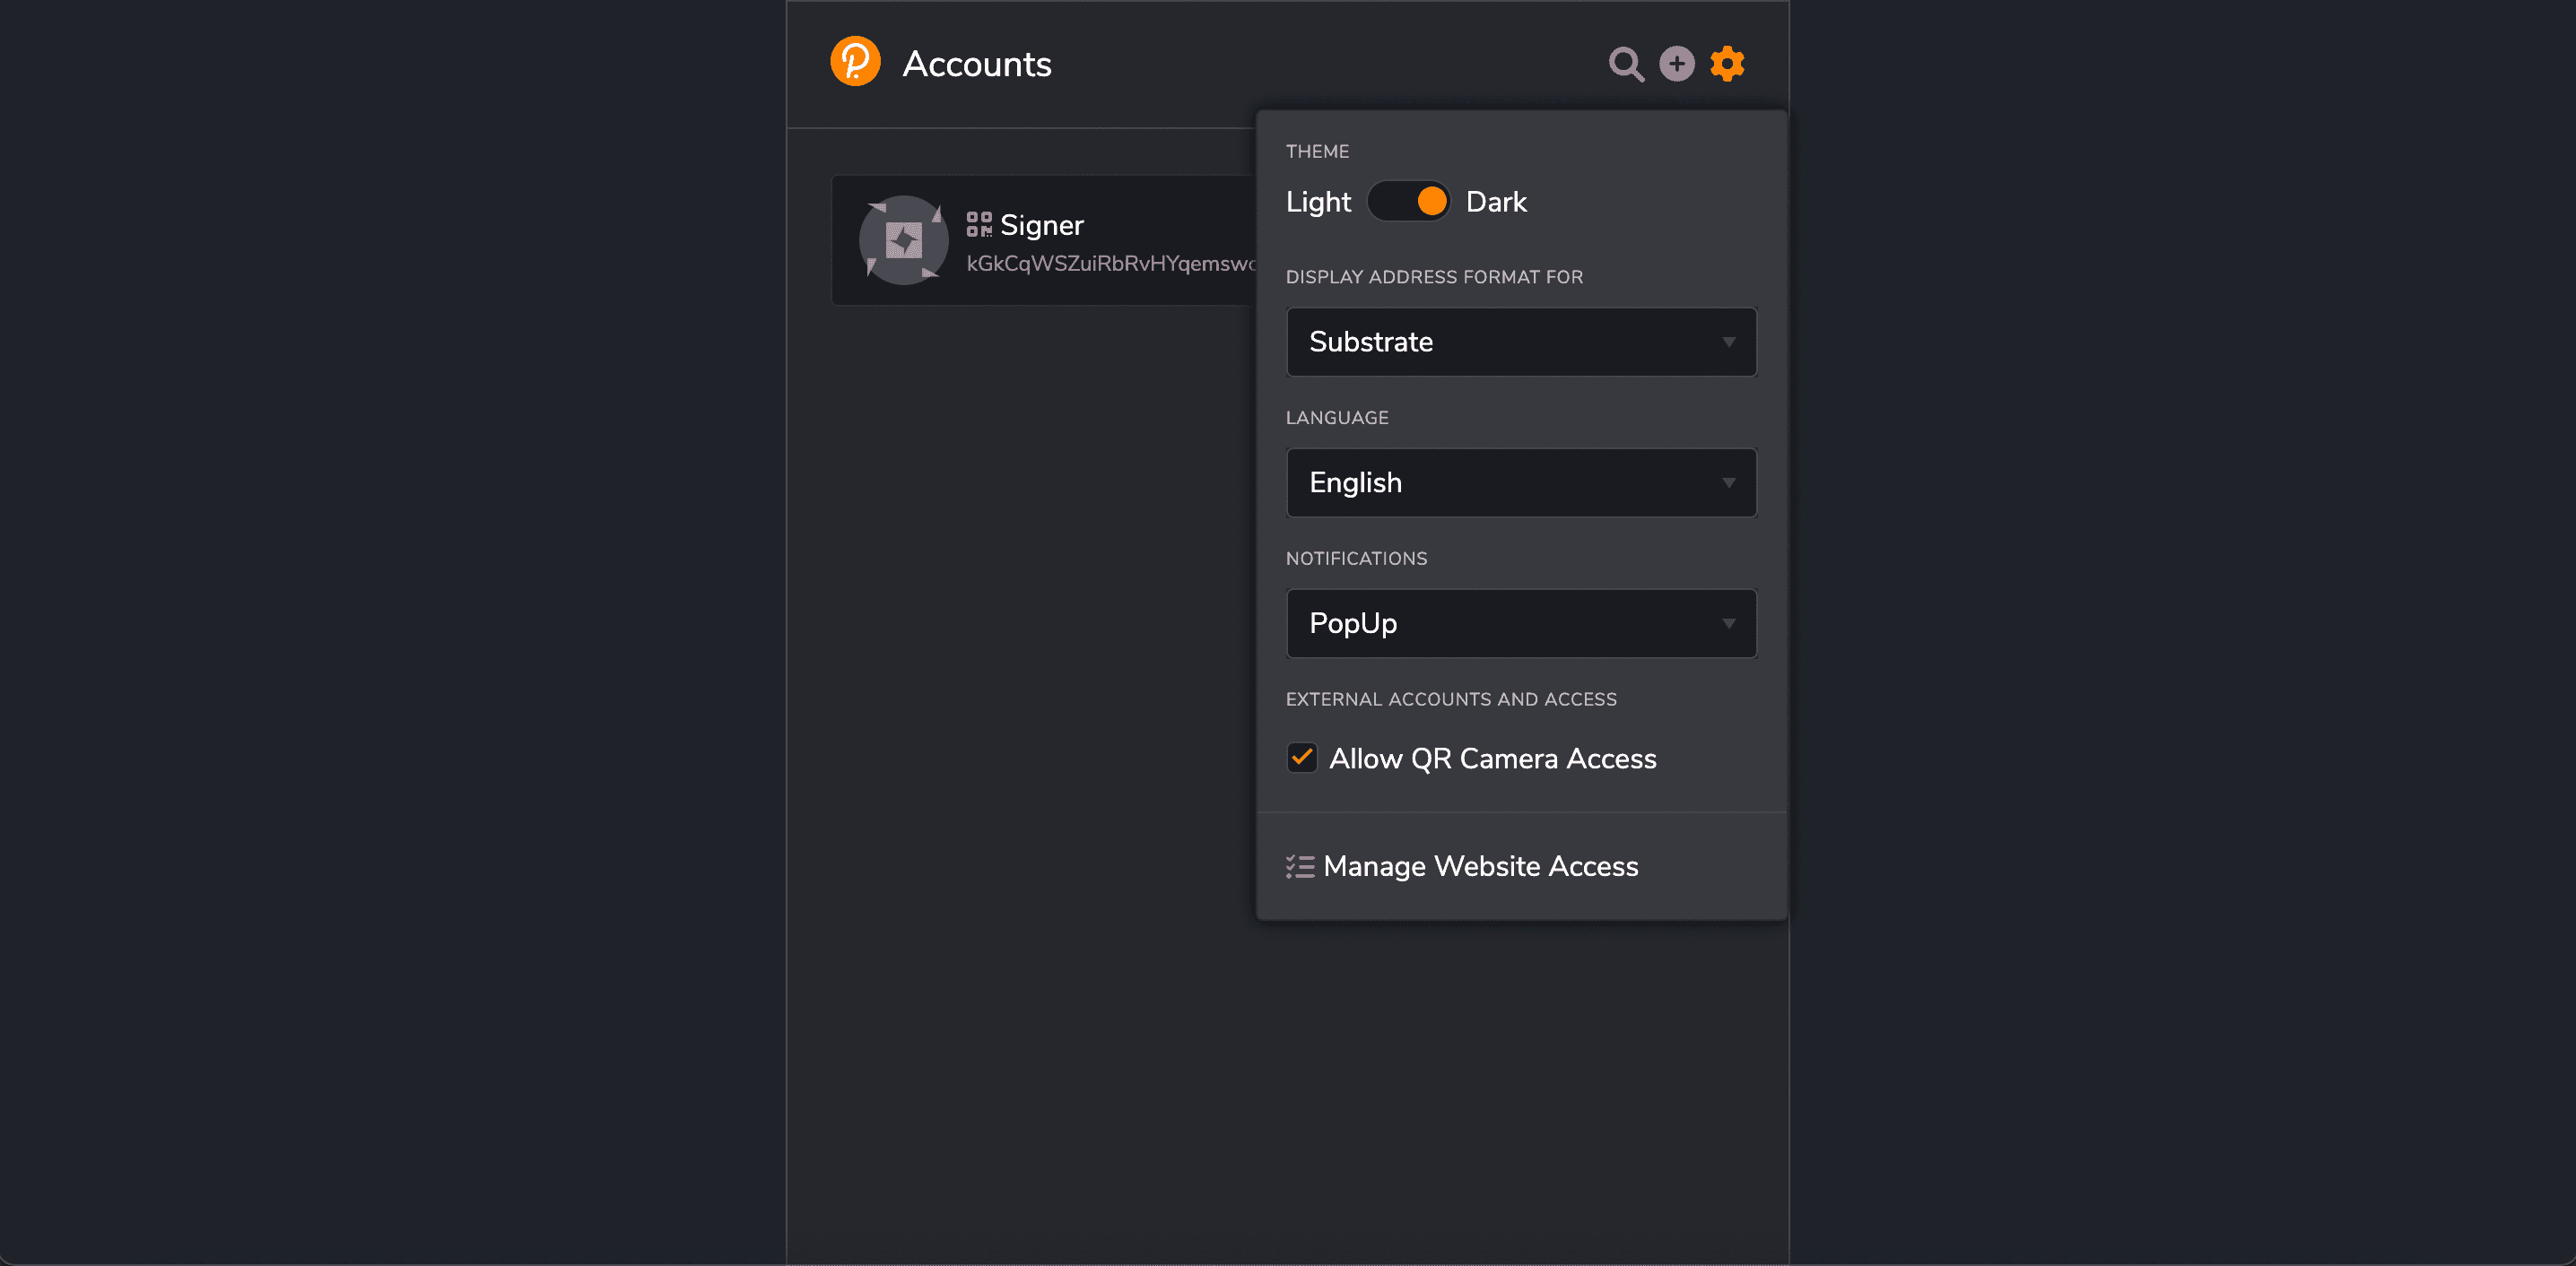Click the Polkadot logo
Viewport: 2576px width, 1266px height.
pos(855,62)
